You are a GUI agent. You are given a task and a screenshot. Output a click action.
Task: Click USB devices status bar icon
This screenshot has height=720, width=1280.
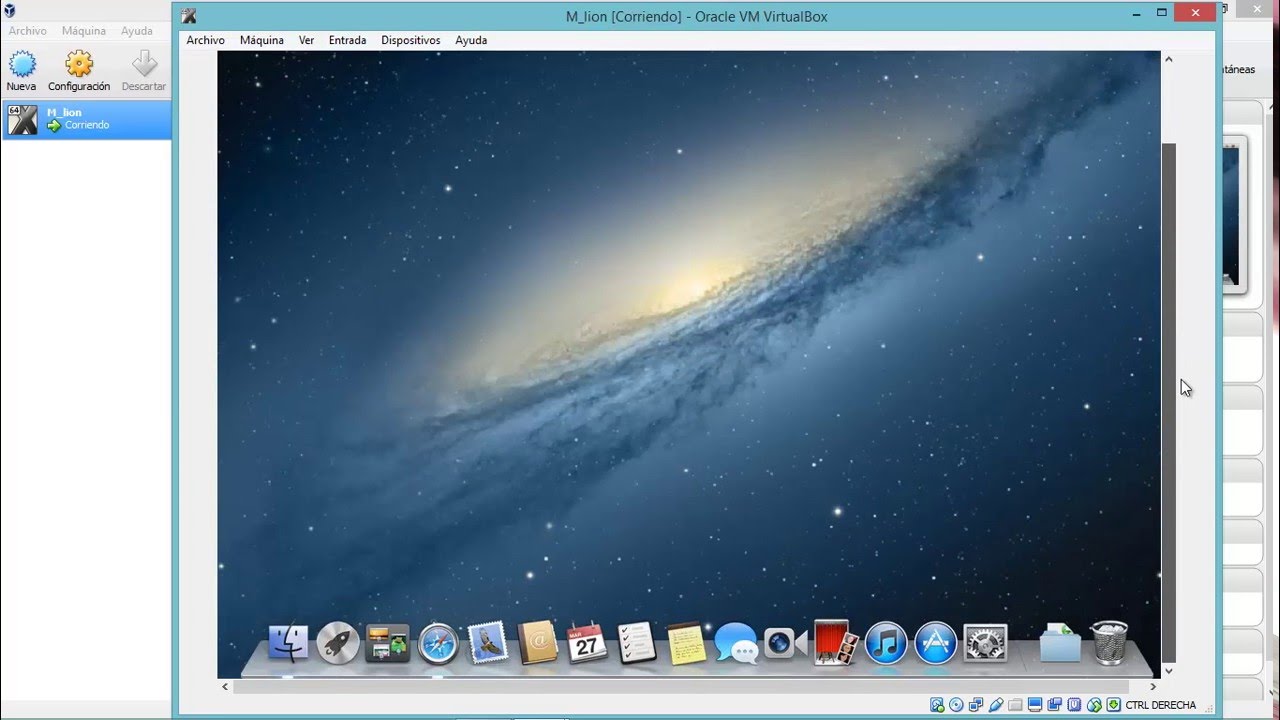click(996, 704)
